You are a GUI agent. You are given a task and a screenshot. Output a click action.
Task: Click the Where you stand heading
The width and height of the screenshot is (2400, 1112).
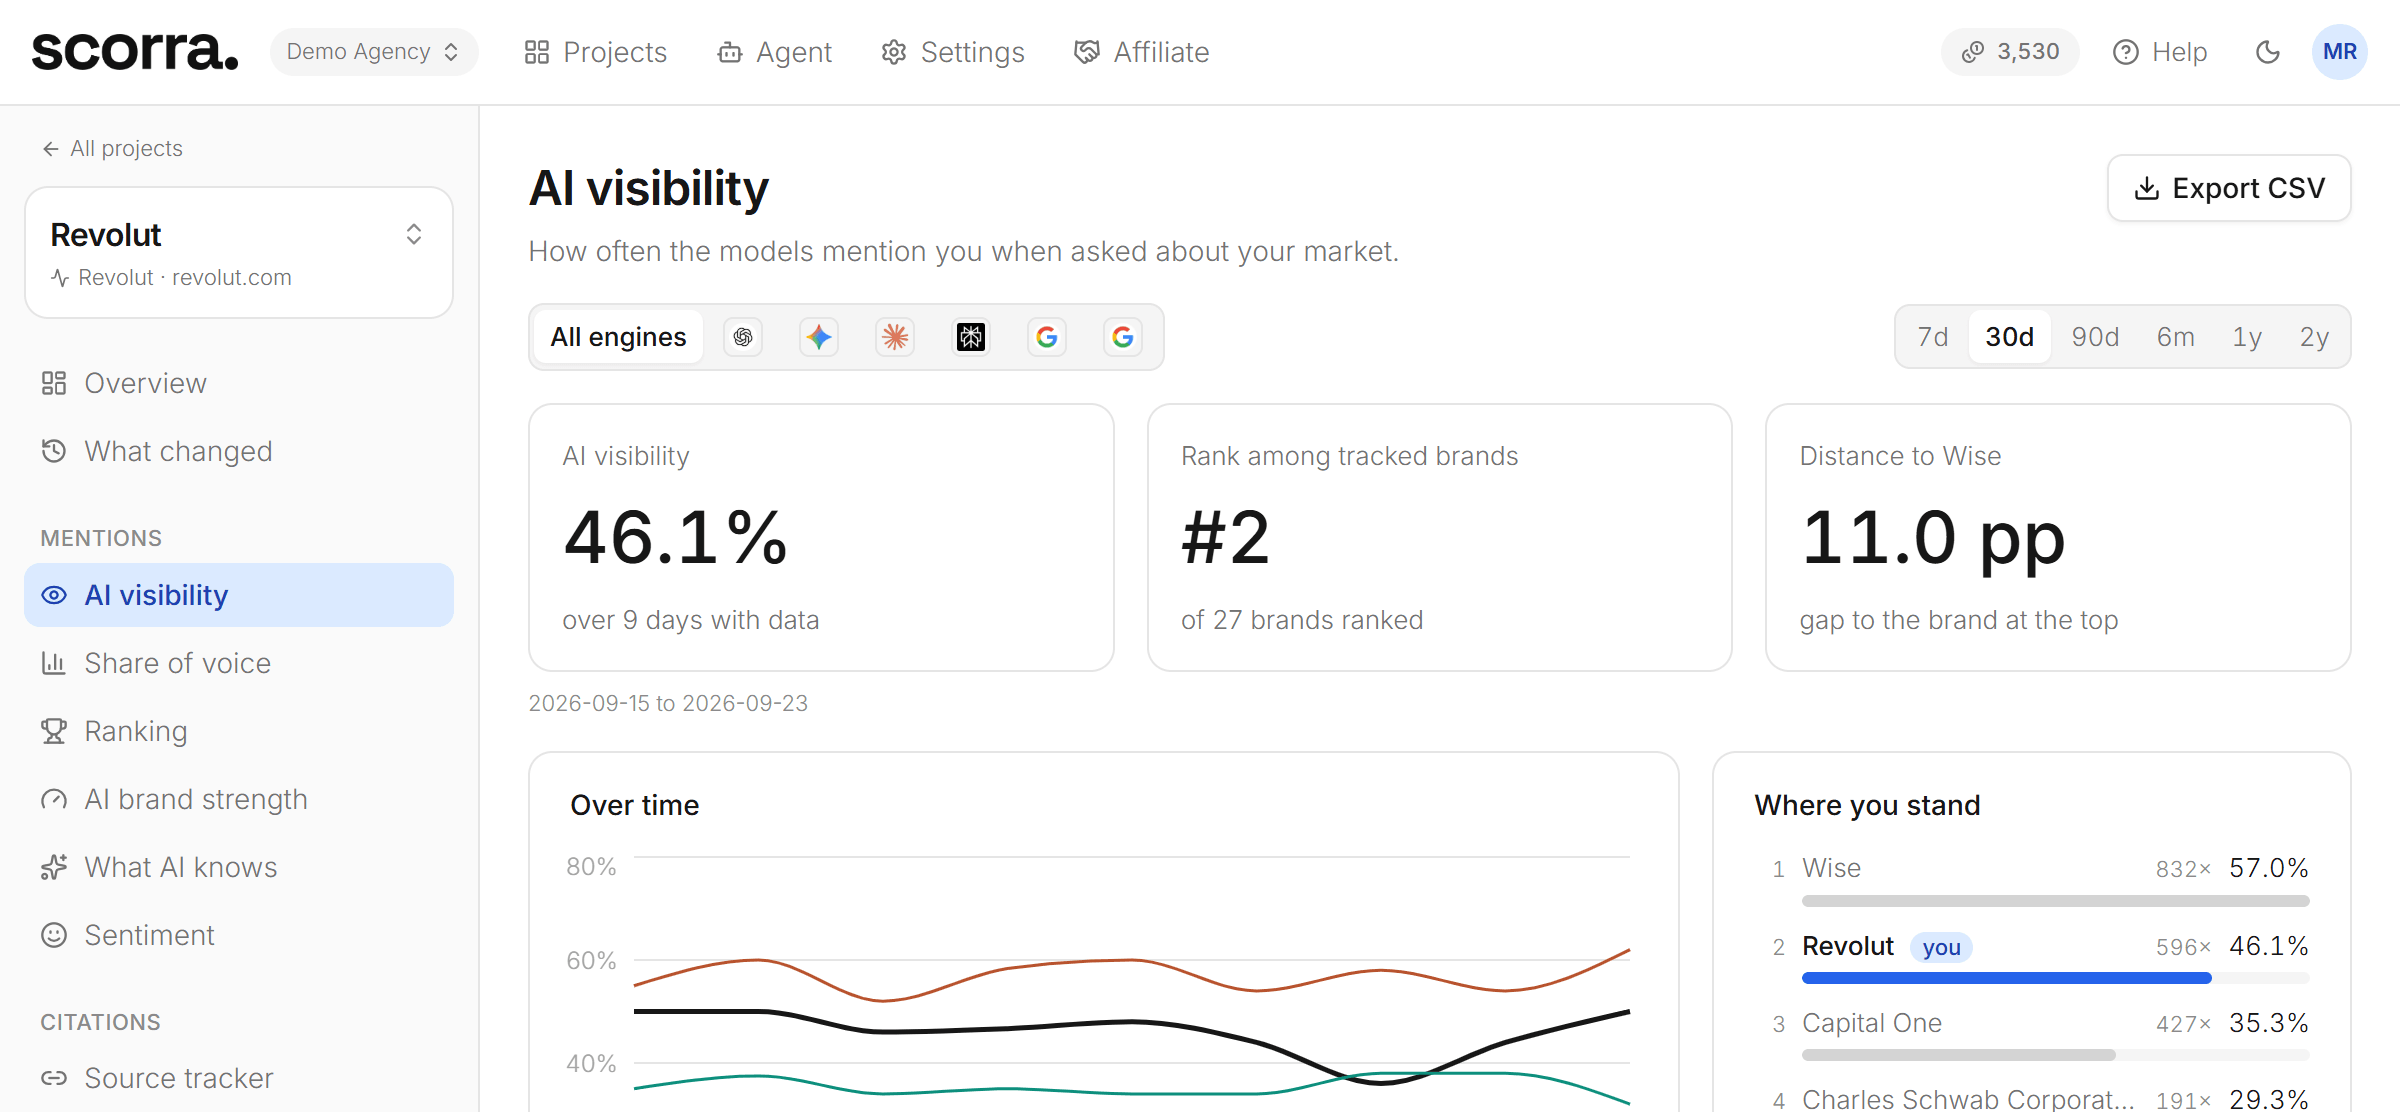1867,805
